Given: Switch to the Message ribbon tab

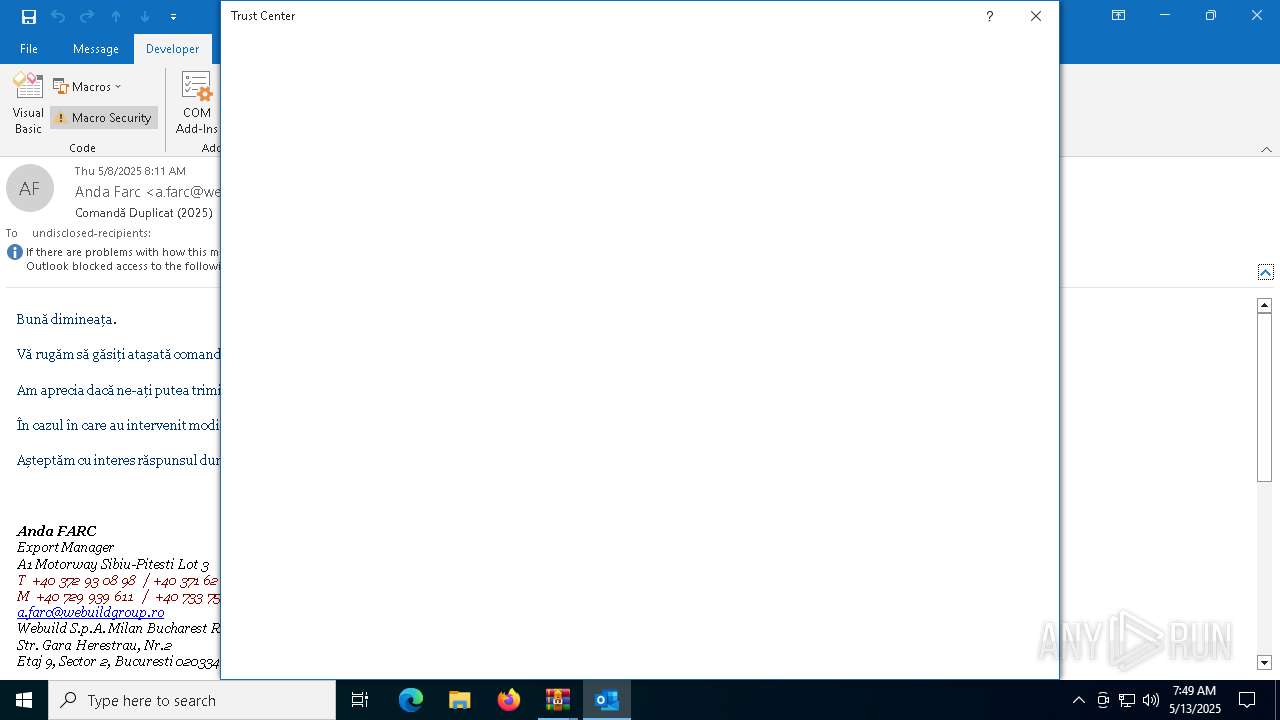Looking at the screenshot, I should click(x=96, y=49).
